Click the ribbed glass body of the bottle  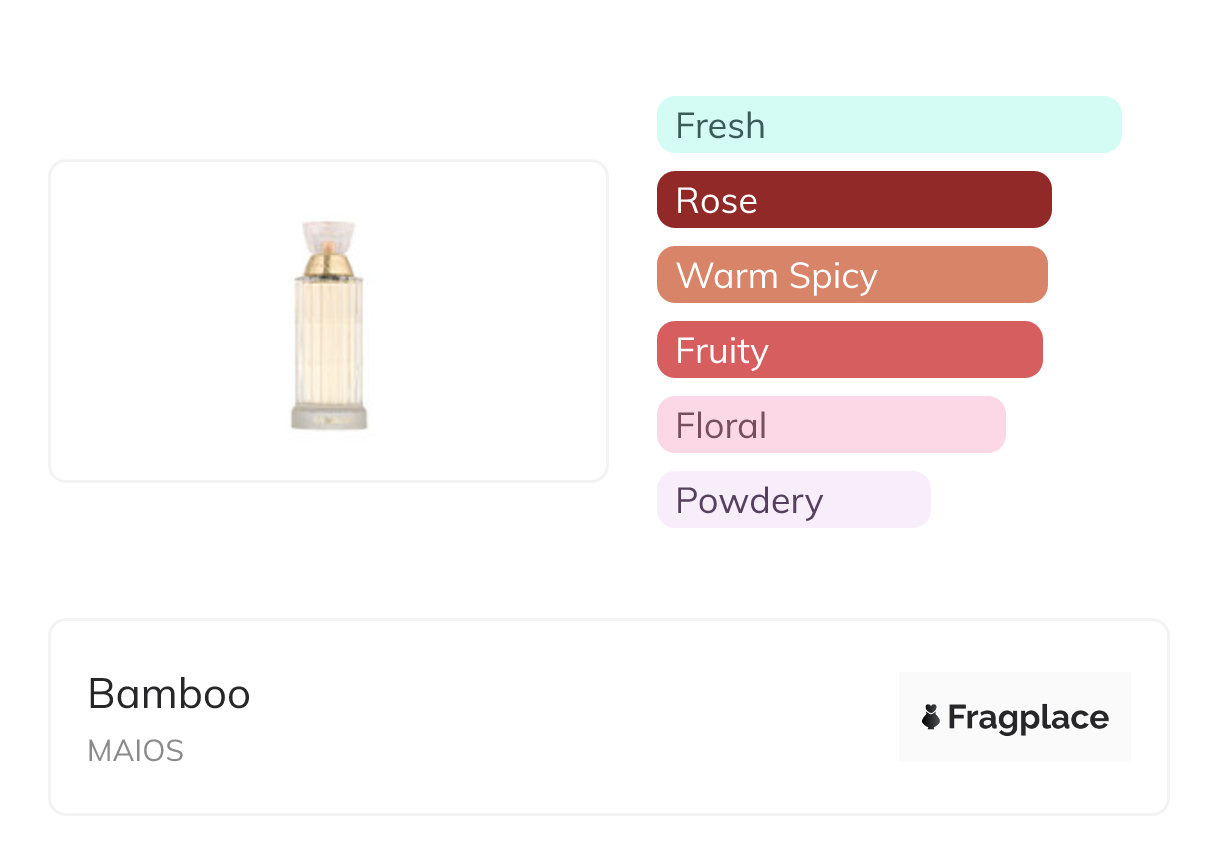(x=329, y=340)
